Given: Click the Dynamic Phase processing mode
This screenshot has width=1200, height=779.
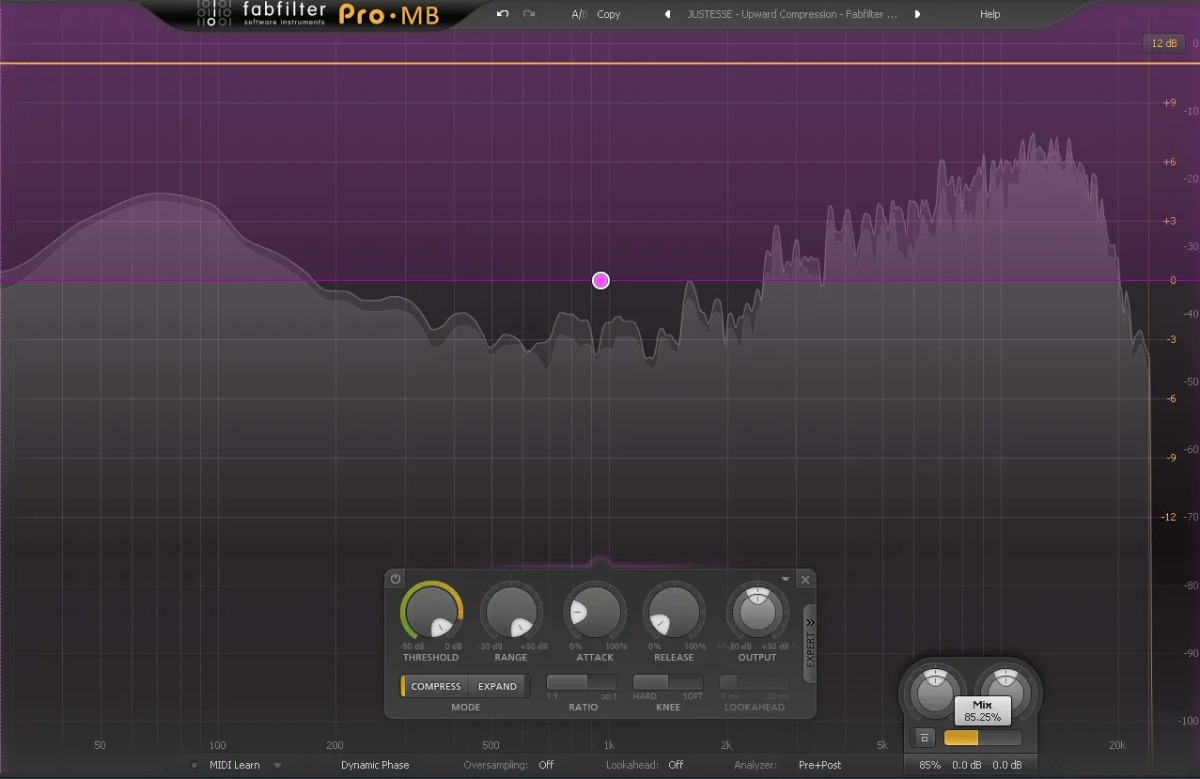Looking at the screenshot, I should [x=374, y=765].
